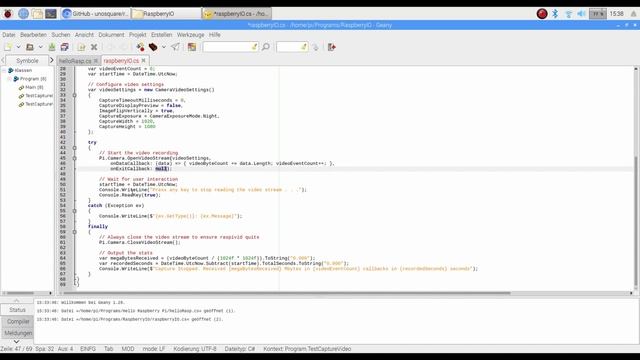The height and width of the screenshot is (360, 640).
Task: Open the Hilfe menu
Action: coord(215,35)
